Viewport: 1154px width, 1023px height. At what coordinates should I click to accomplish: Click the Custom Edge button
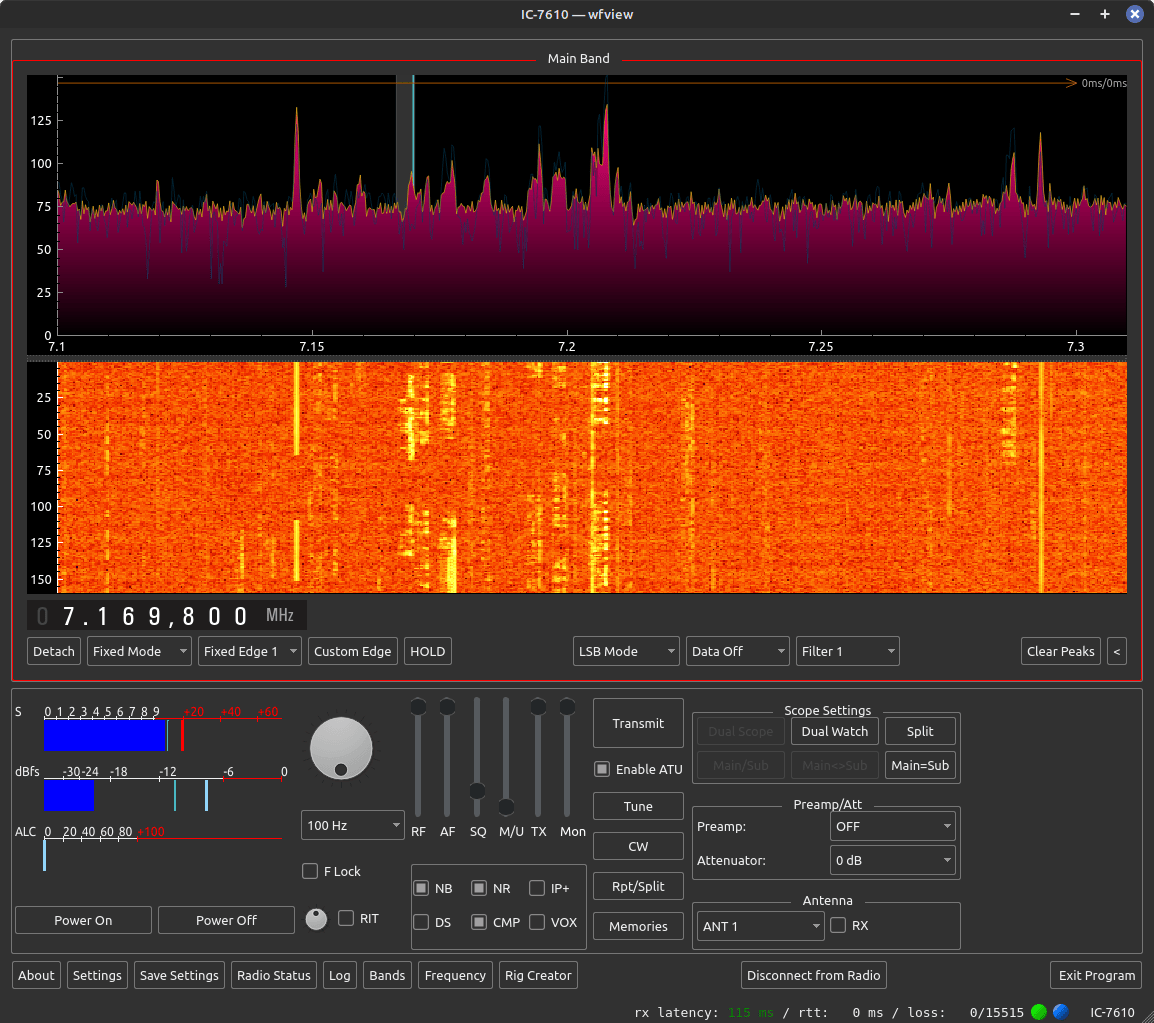click(x=353, y=651)
